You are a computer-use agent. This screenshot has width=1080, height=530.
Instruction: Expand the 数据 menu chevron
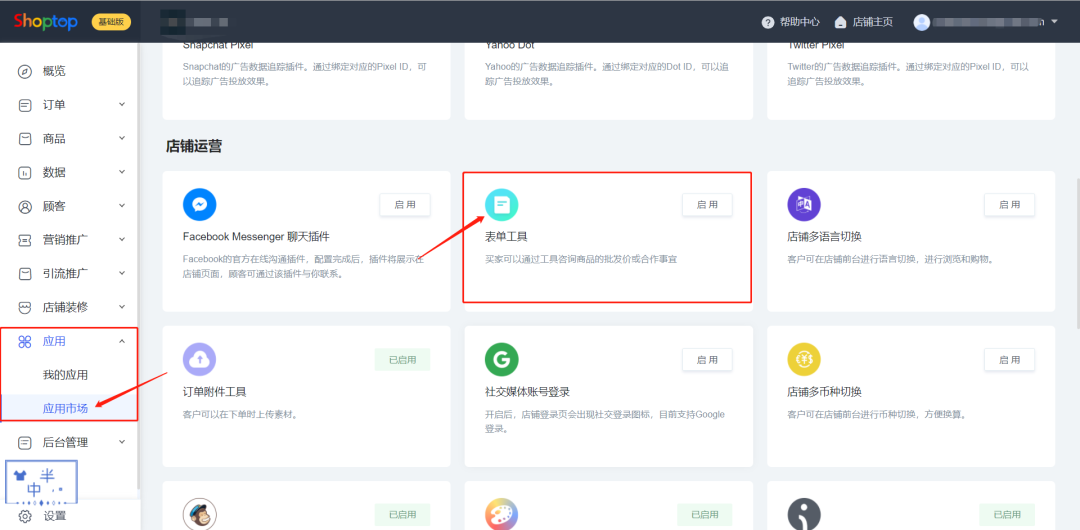point(122,172)
